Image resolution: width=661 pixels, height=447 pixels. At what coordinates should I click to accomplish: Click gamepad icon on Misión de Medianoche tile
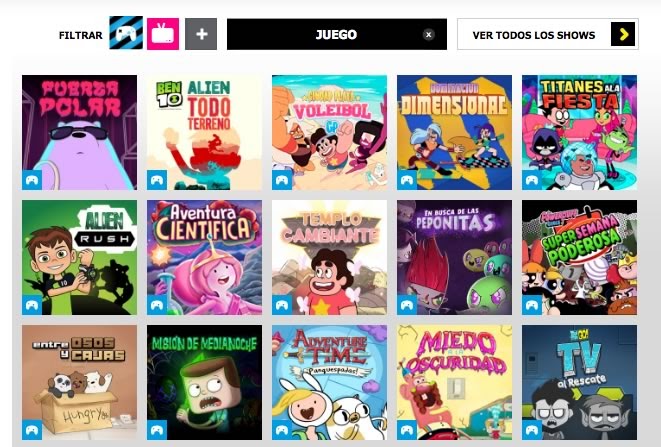tap(157, 430)
